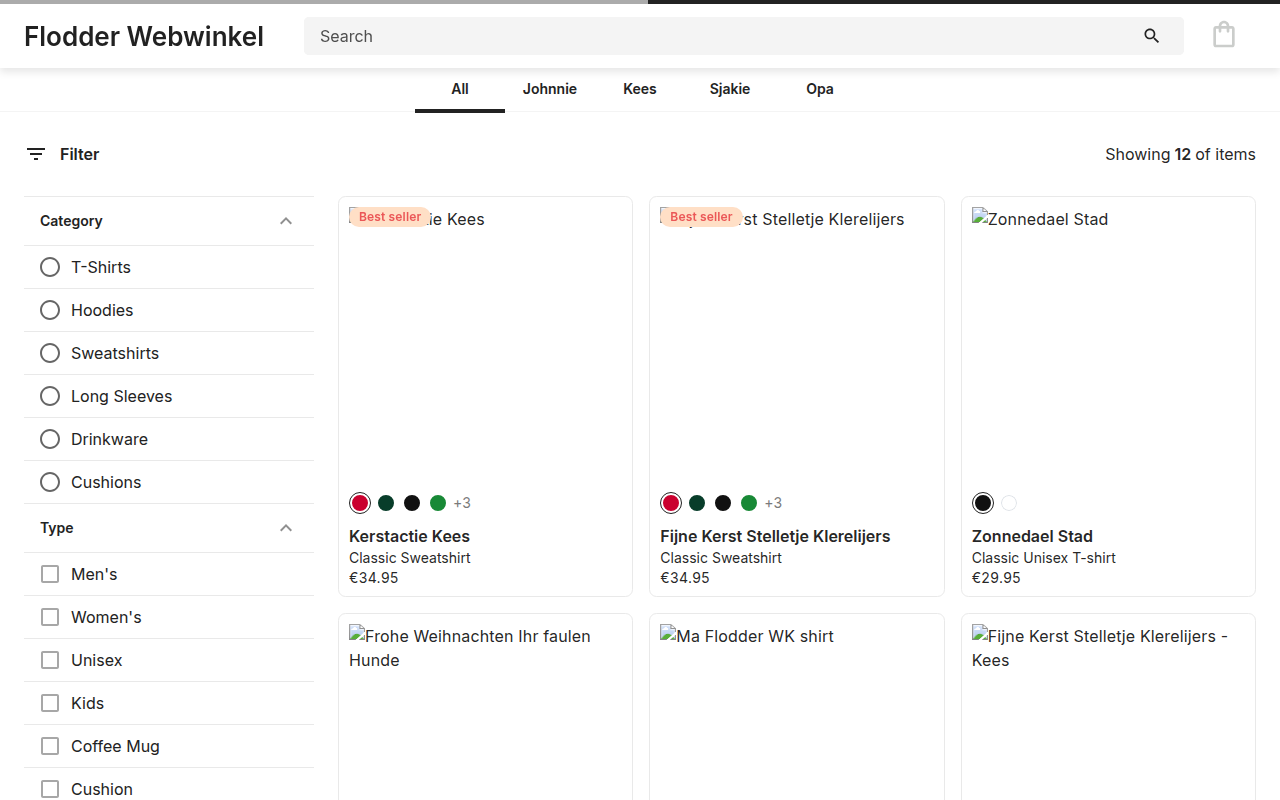Select the Hoodies category radio button

50,310
